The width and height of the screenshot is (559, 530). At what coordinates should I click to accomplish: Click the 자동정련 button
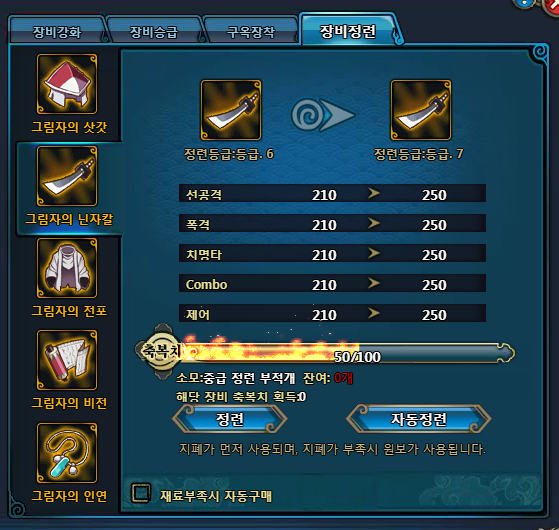[x=419, y=419]
